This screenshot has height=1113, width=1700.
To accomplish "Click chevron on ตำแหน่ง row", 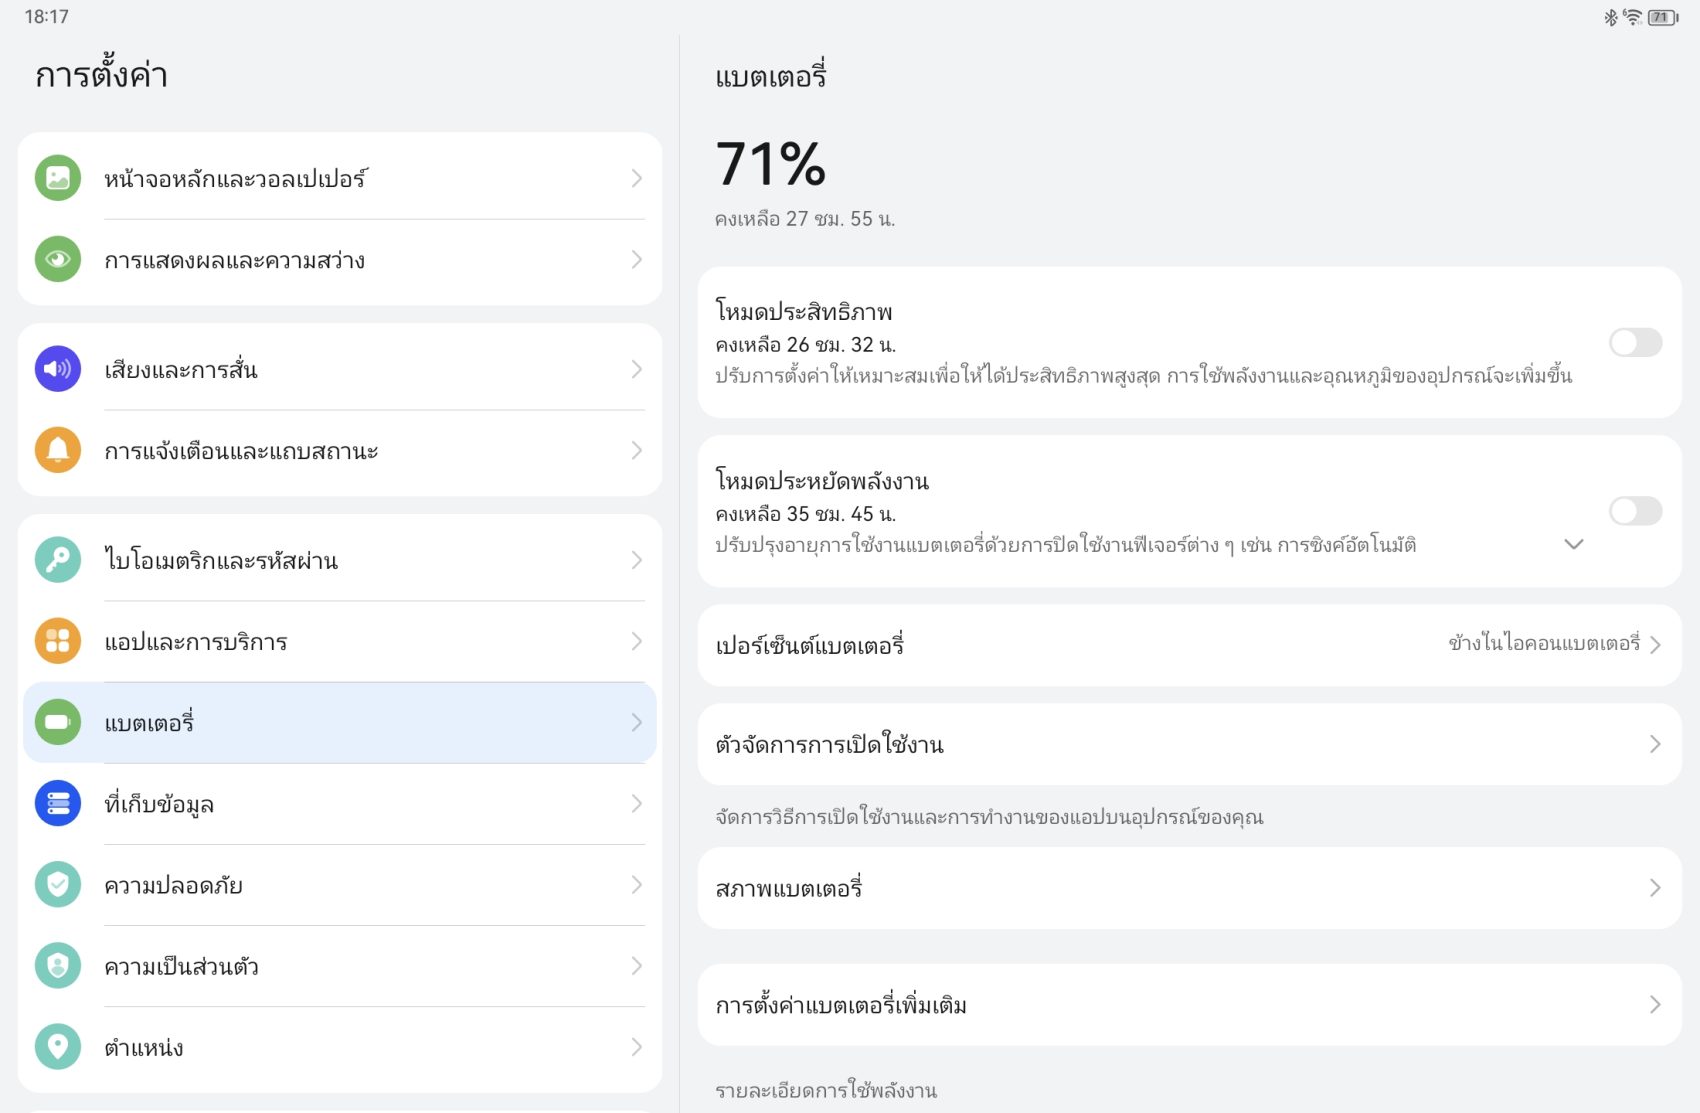I will [636, 1047].
